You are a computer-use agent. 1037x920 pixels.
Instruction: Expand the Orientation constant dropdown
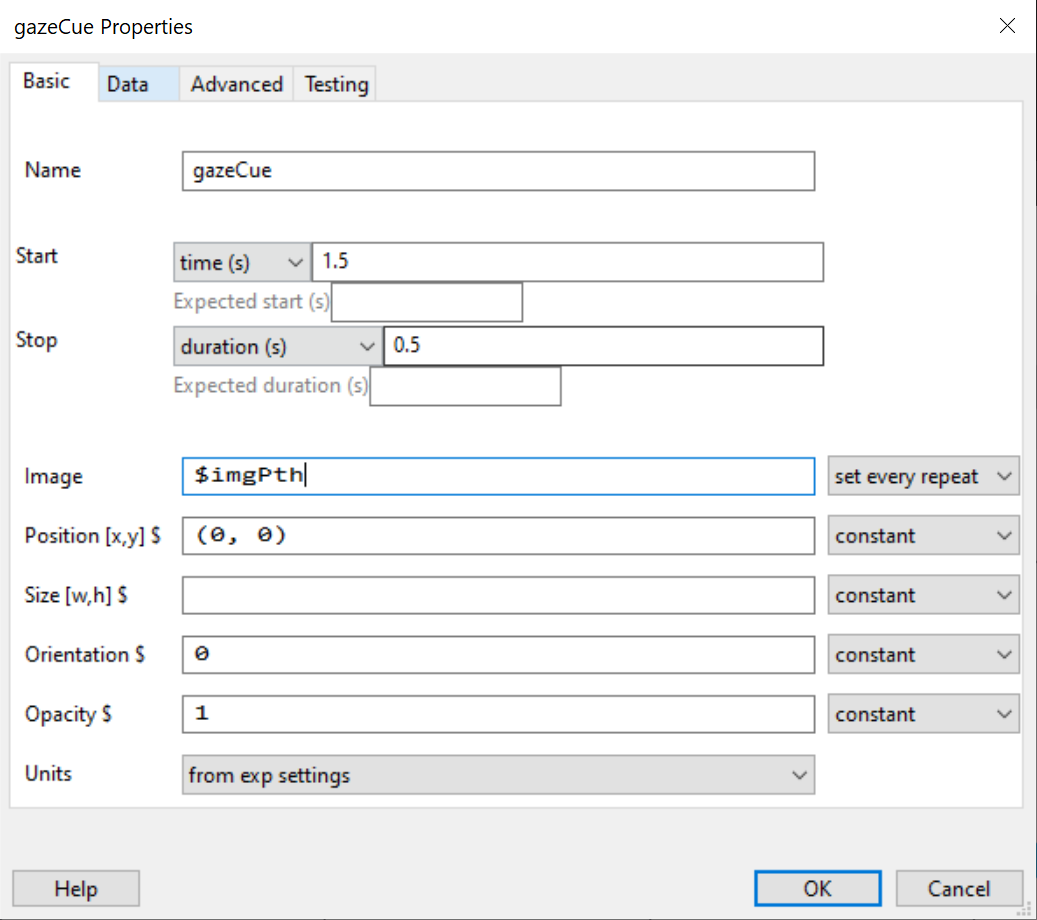pyautogui.click(x=923, y=655)
